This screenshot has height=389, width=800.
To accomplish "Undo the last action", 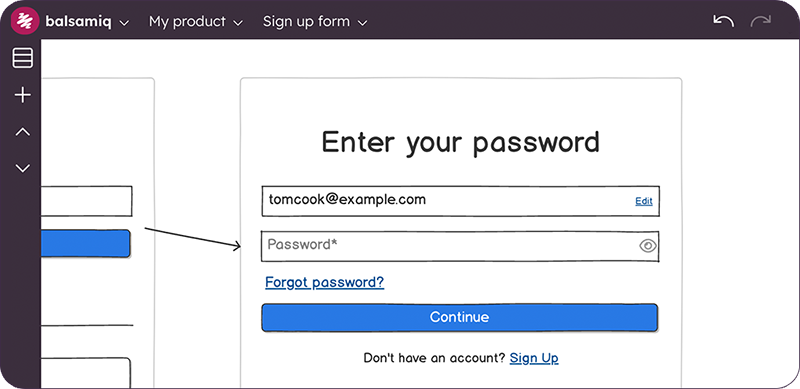I will pyautogui.click(x=723, y=21).
